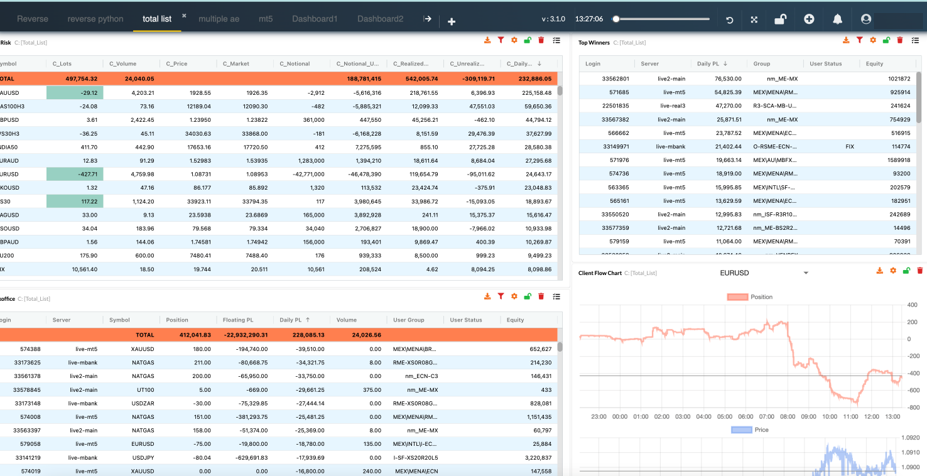
Task: Open Backoffice panel settings gear
Action: click(x=514, y=297)
